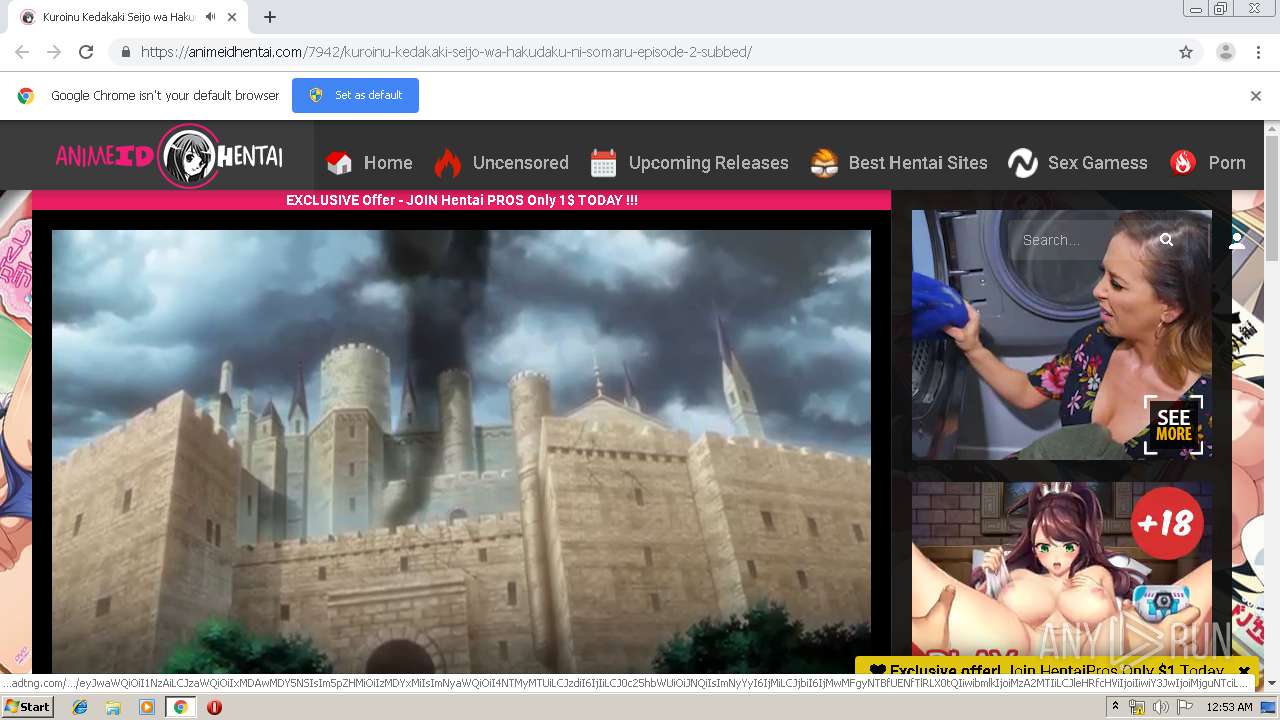Go back to the previous page
Screen dimensions: 1280x720
[22, 52]
